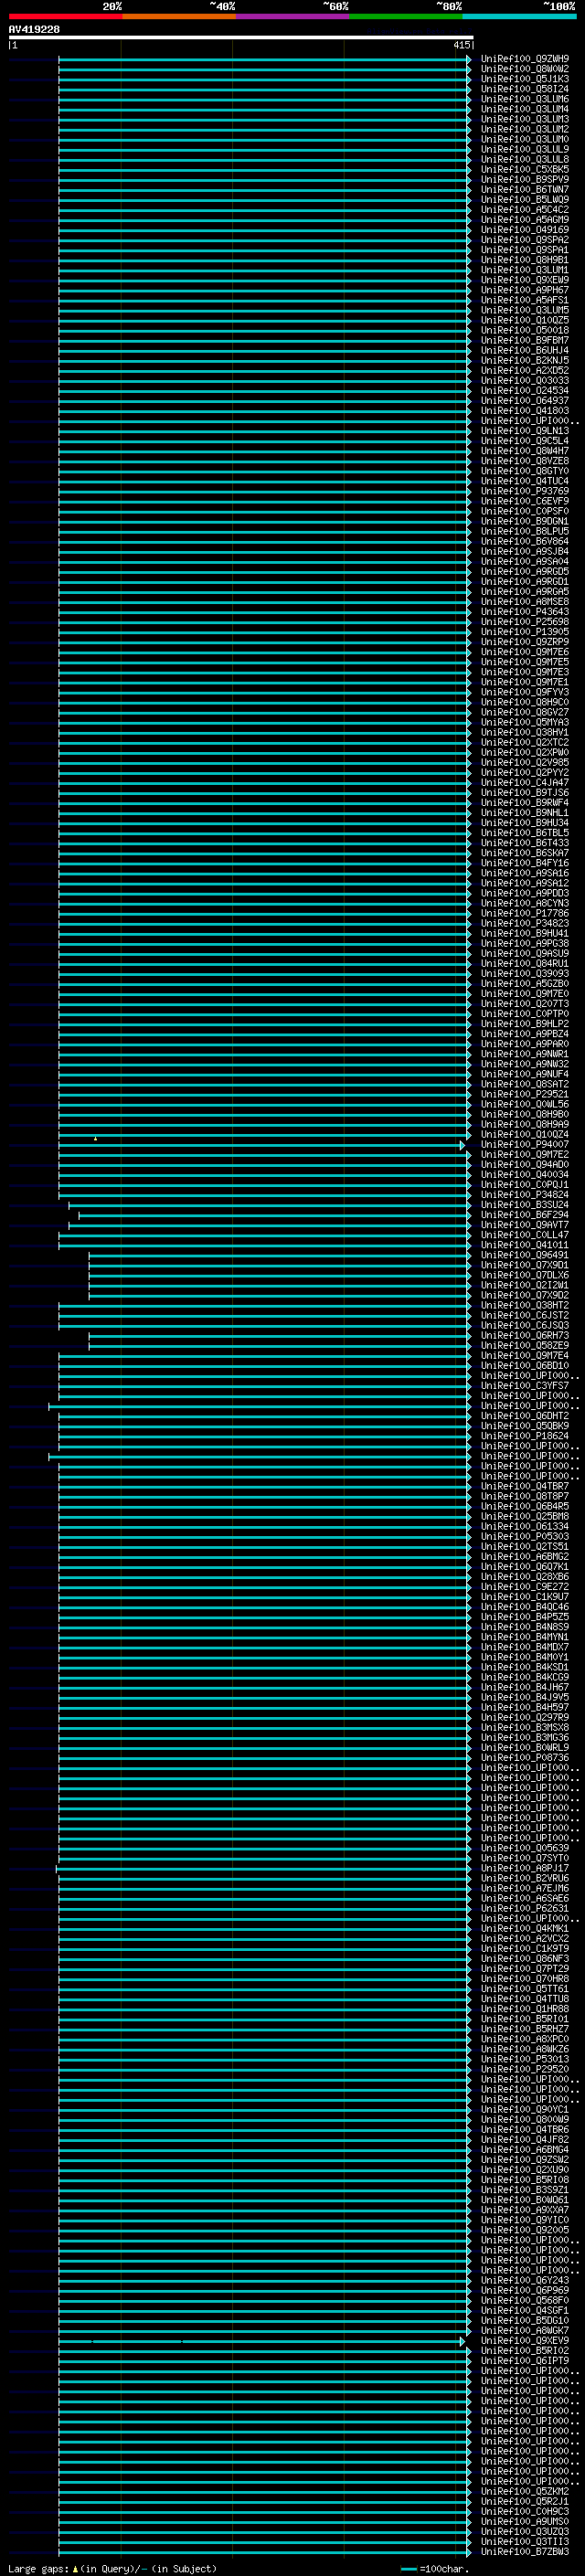The image size is (585, 2576).
Task: Select the UniRef100_C1K9T9 label
Action: 525,1948
